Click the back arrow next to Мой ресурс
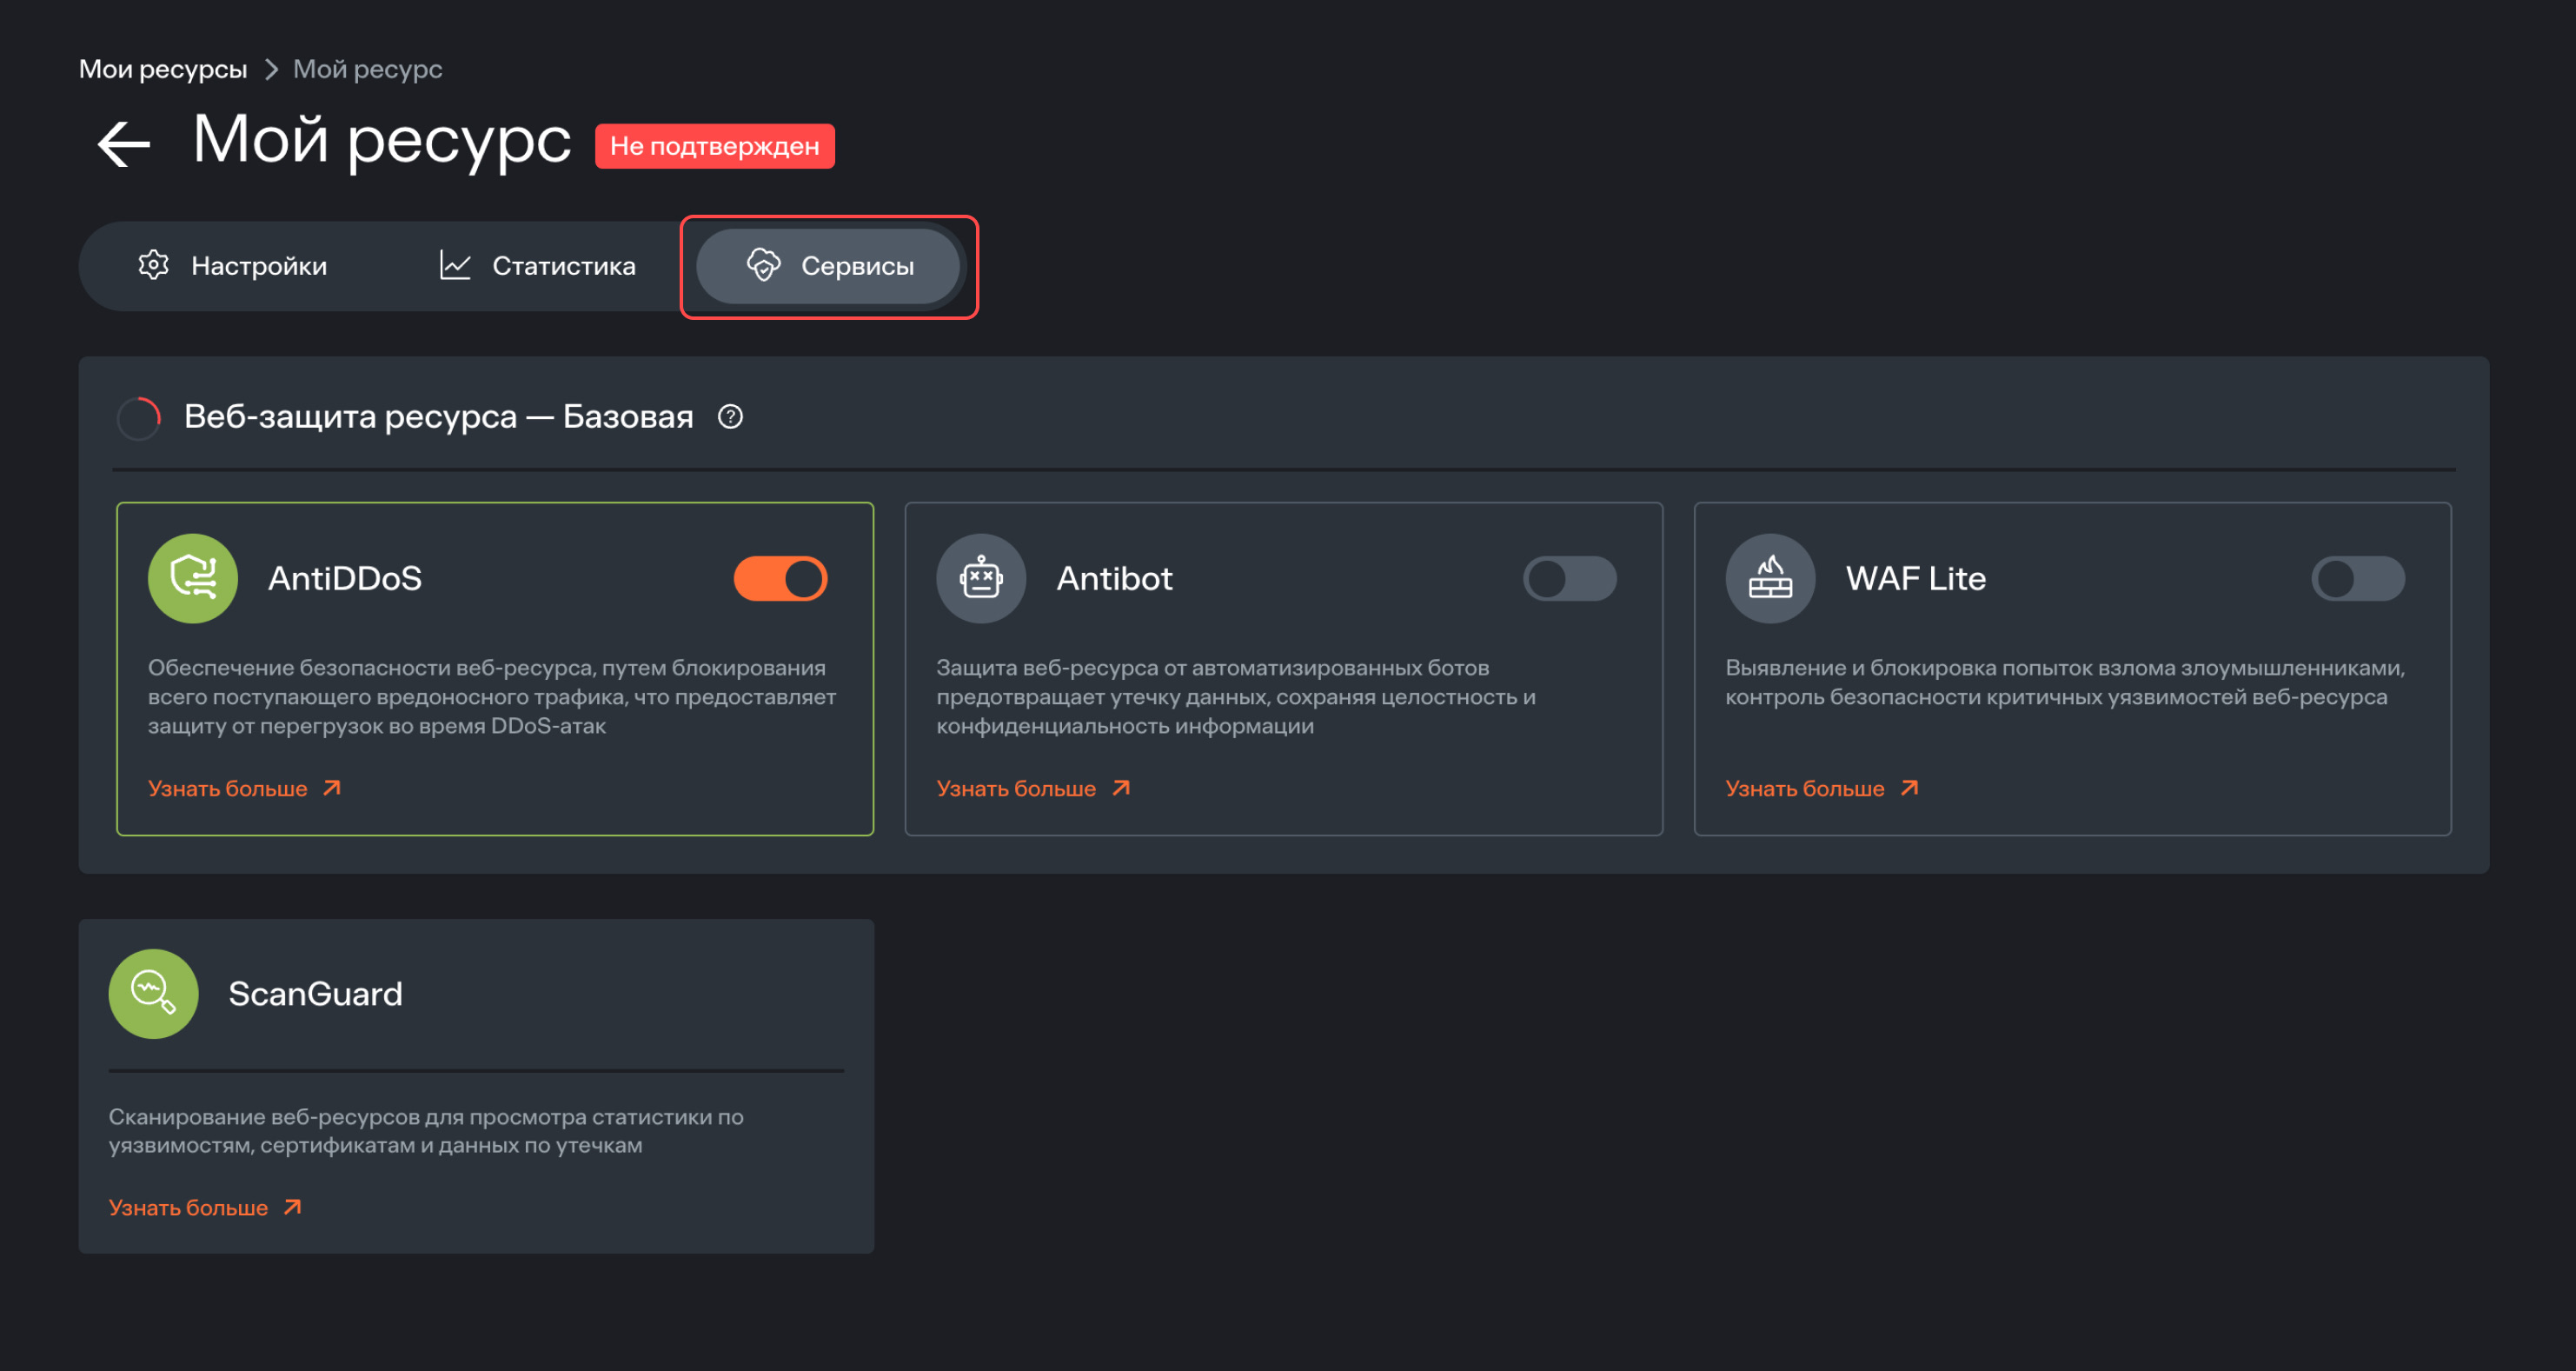This screenshot has width=2576, height=1371. (123, 145)
